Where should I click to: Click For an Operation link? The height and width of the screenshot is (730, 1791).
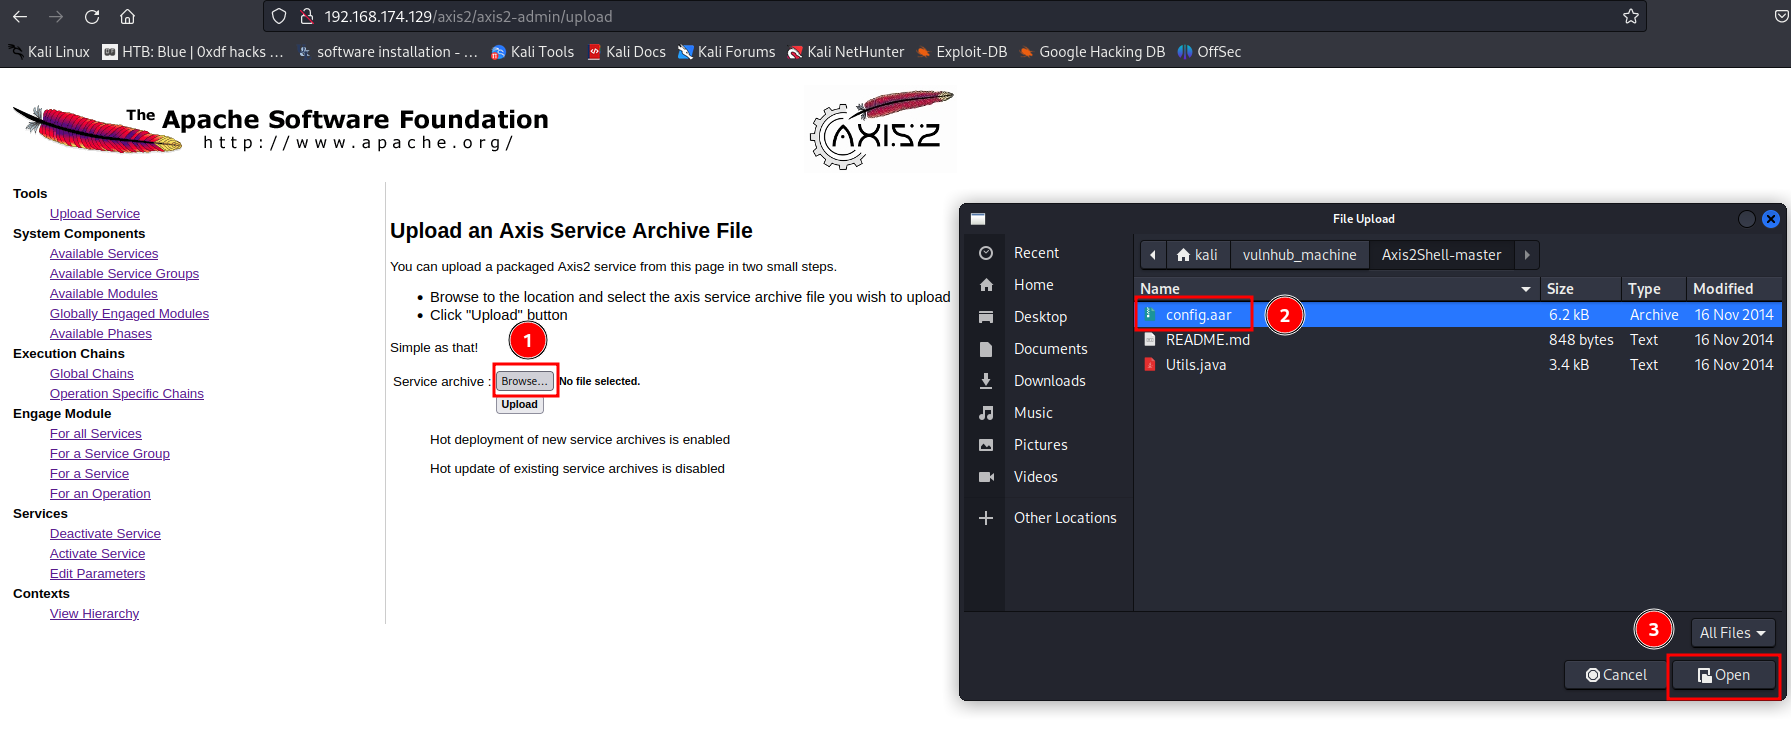pyautogui.click(x=100, y=494)
